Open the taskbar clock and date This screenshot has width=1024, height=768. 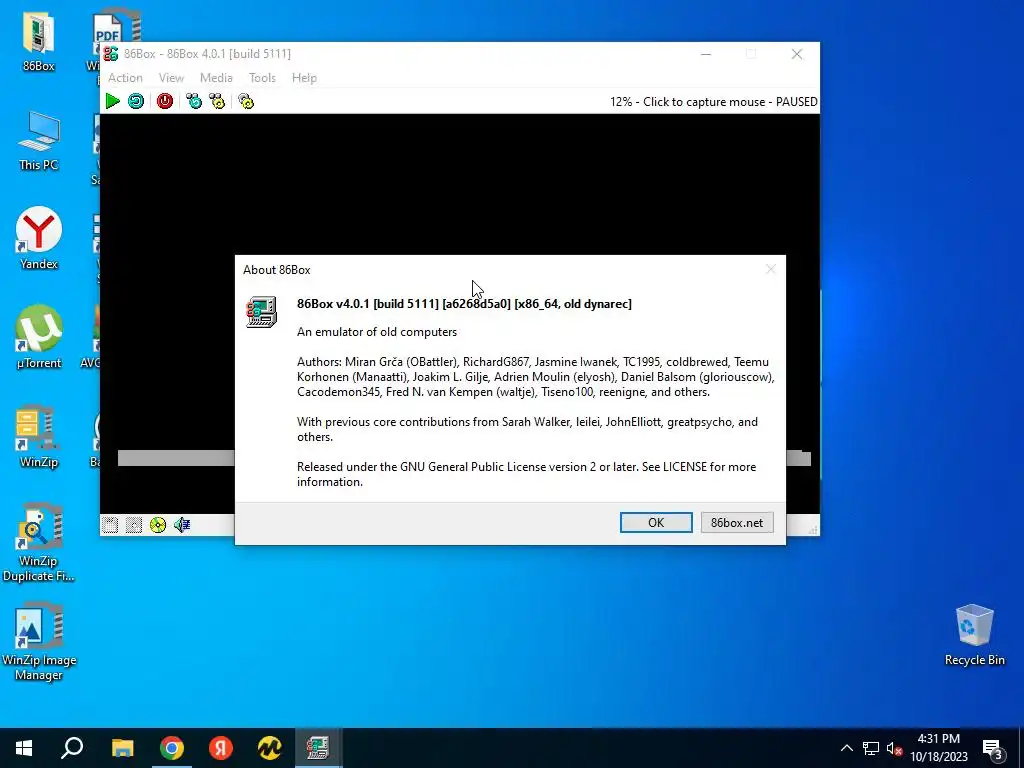click(x=939, y=748)
